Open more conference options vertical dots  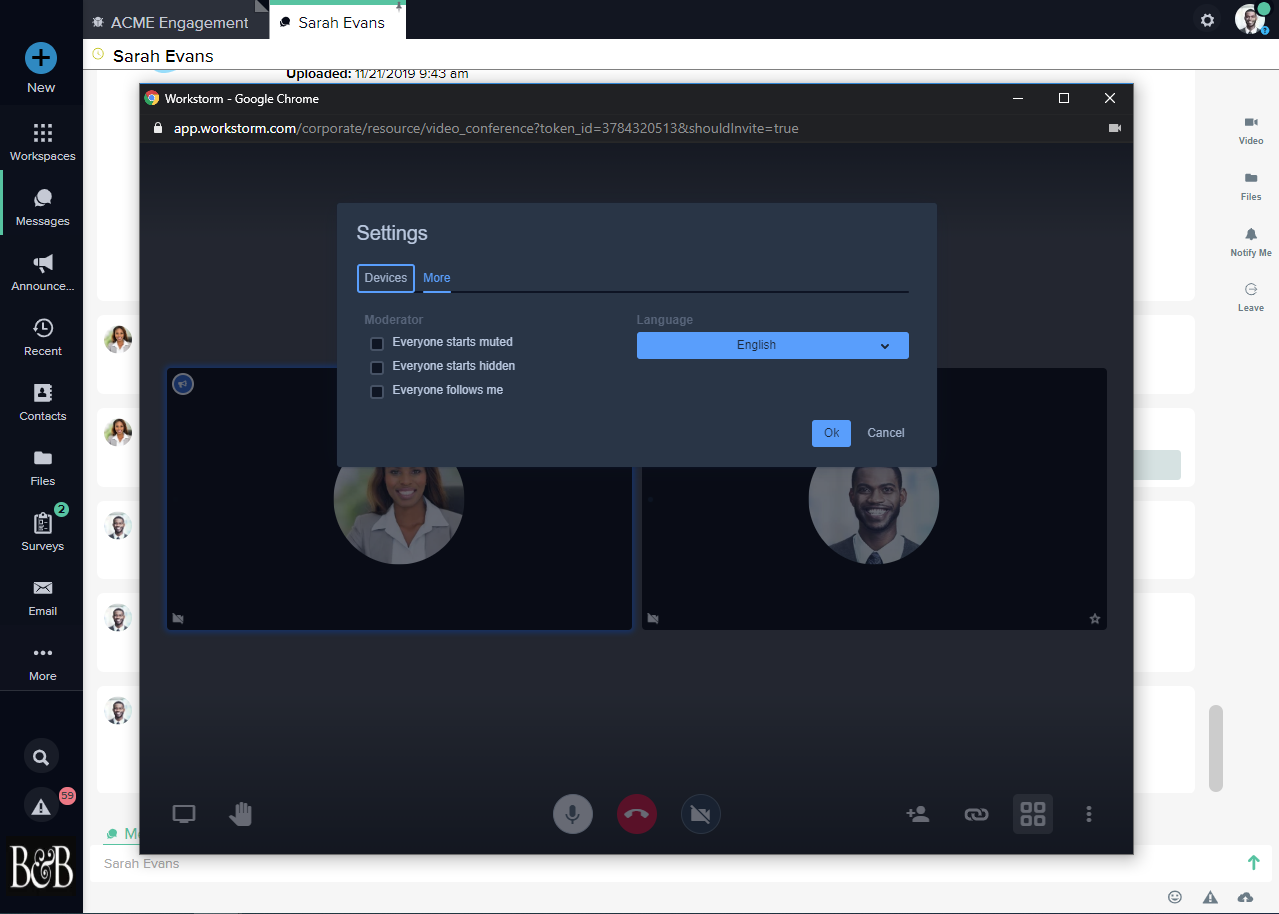pyautogui.click(x=1089, y=814)
